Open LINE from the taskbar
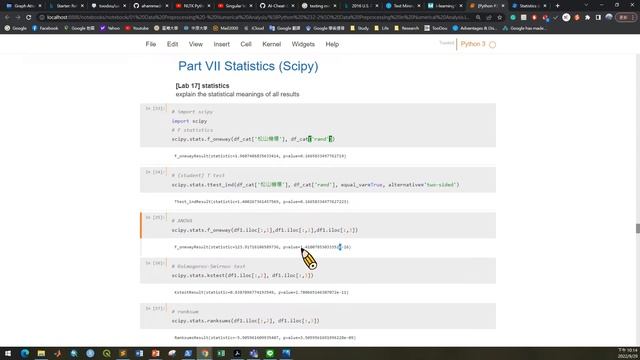The width and height of the screenshot is (640, 360). 270,353
